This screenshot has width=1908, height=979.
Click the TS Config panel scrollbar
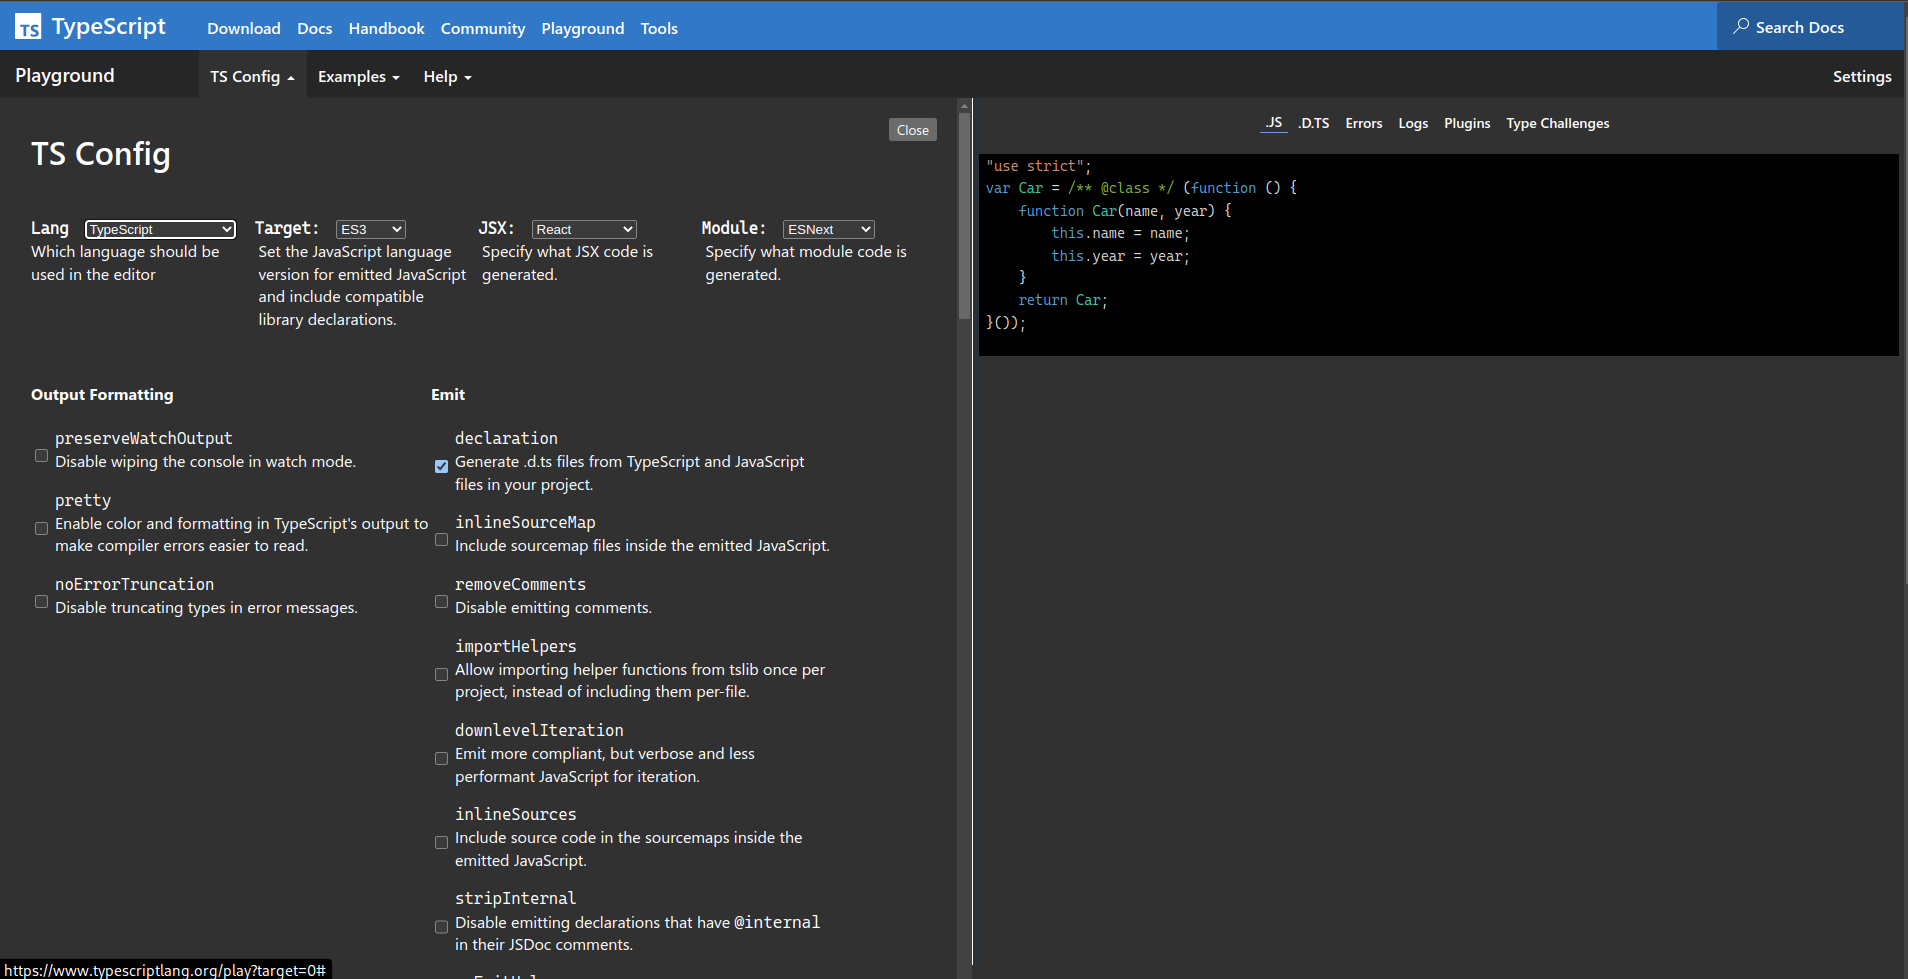tap(964, 215)
